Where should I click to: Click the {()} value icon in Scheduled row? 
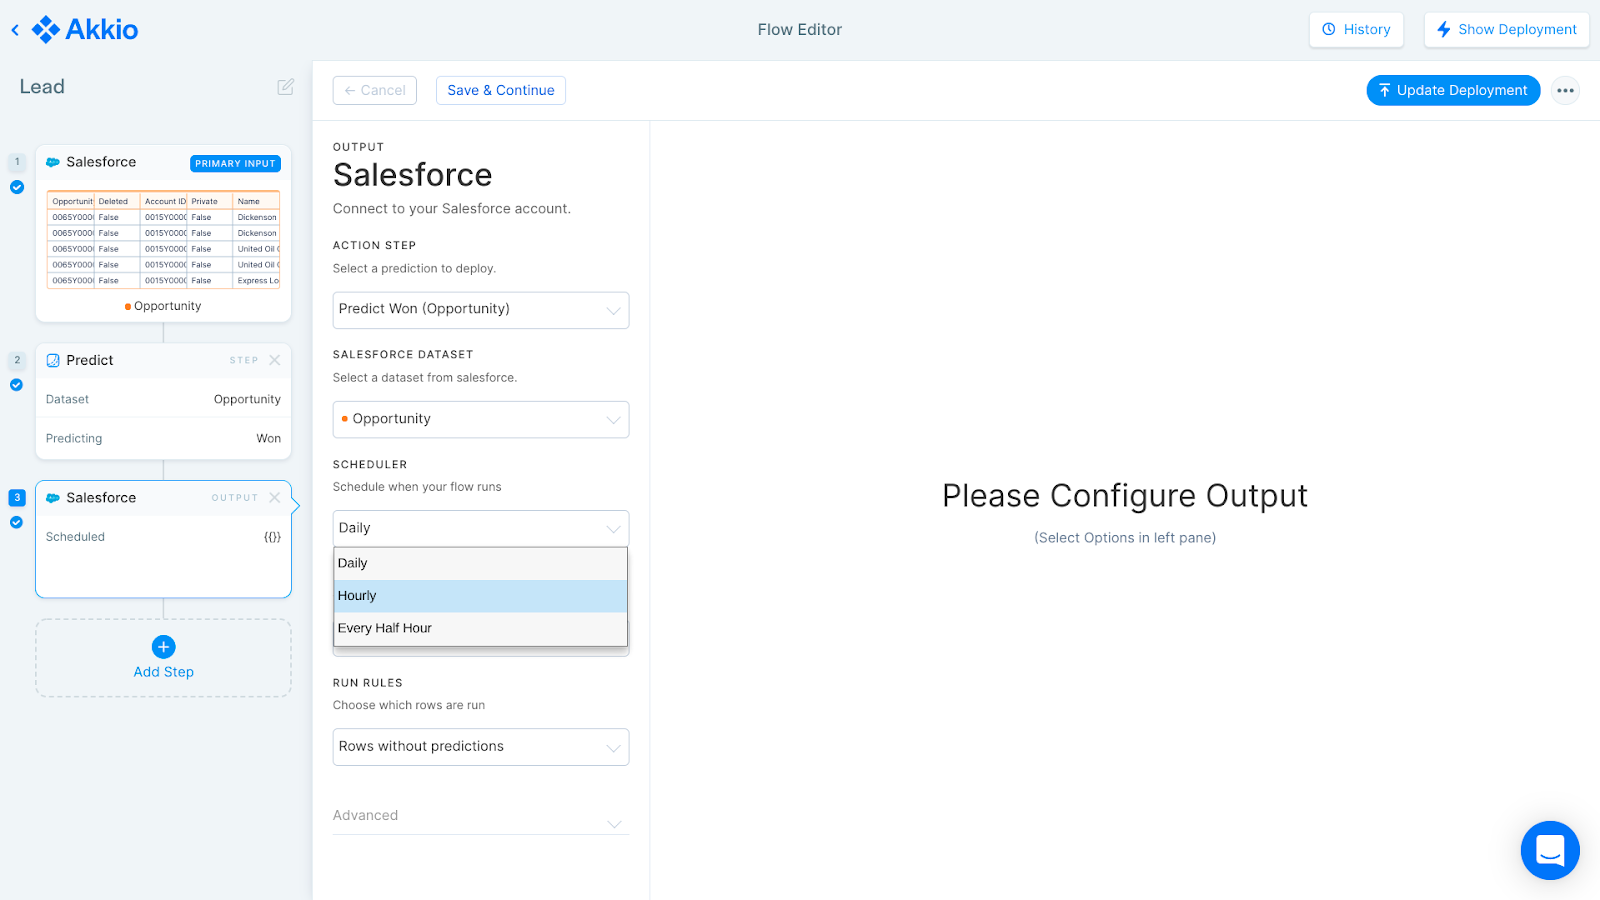click(x=272, y=537)
